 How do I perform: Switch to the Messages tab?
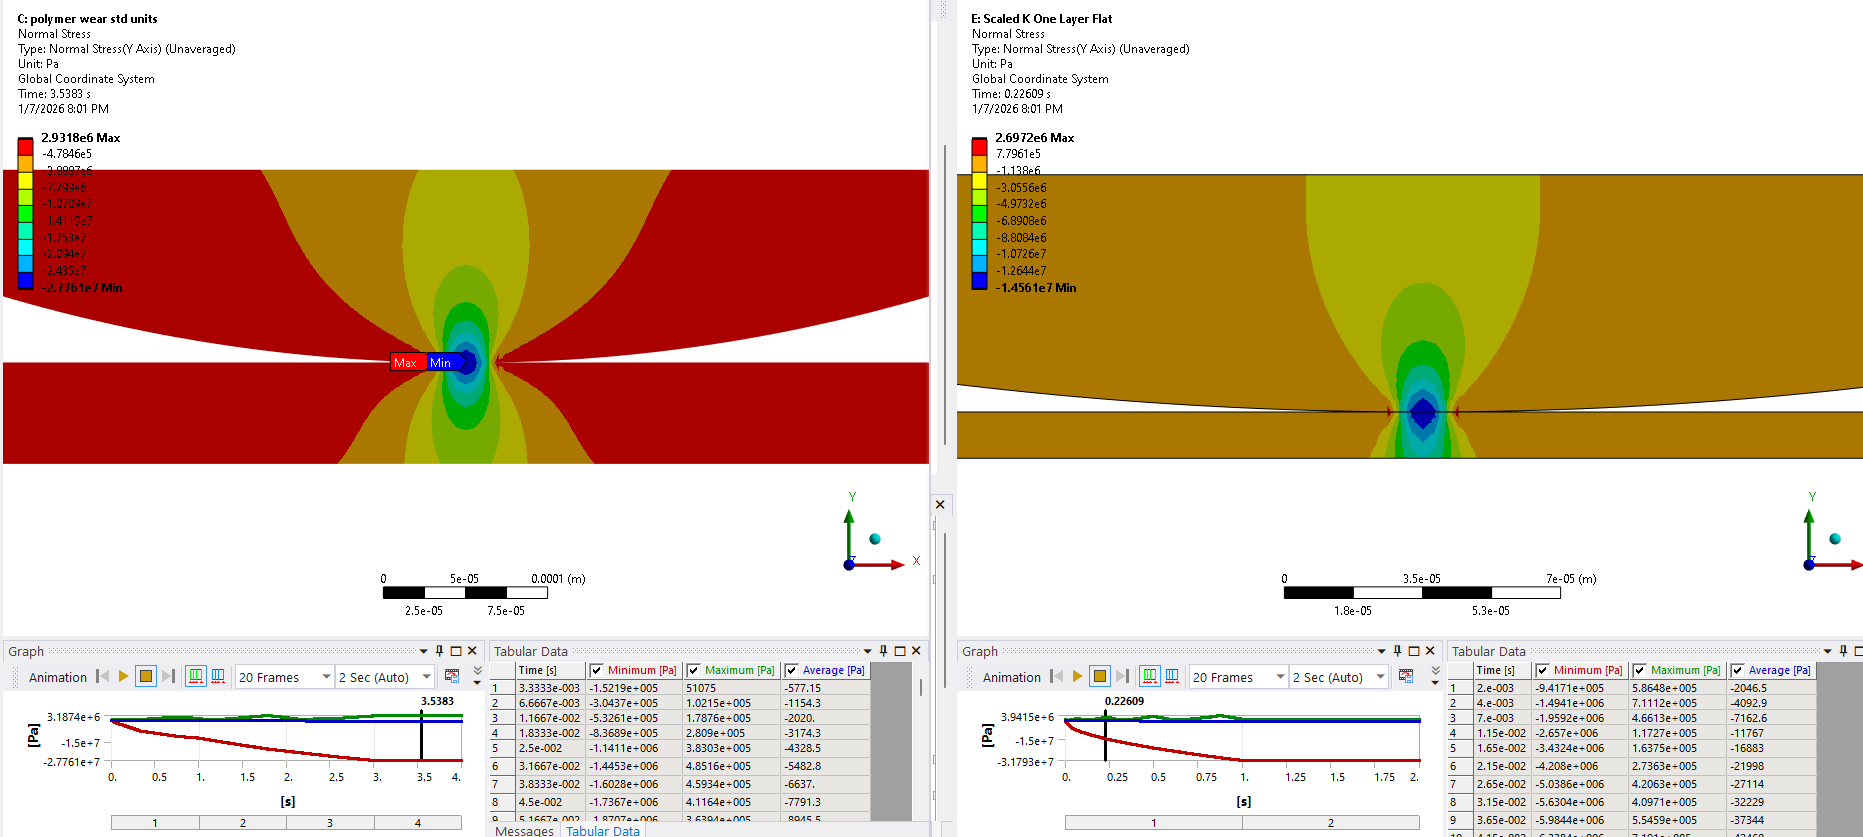pyautogui.click(x=524, y=831)
